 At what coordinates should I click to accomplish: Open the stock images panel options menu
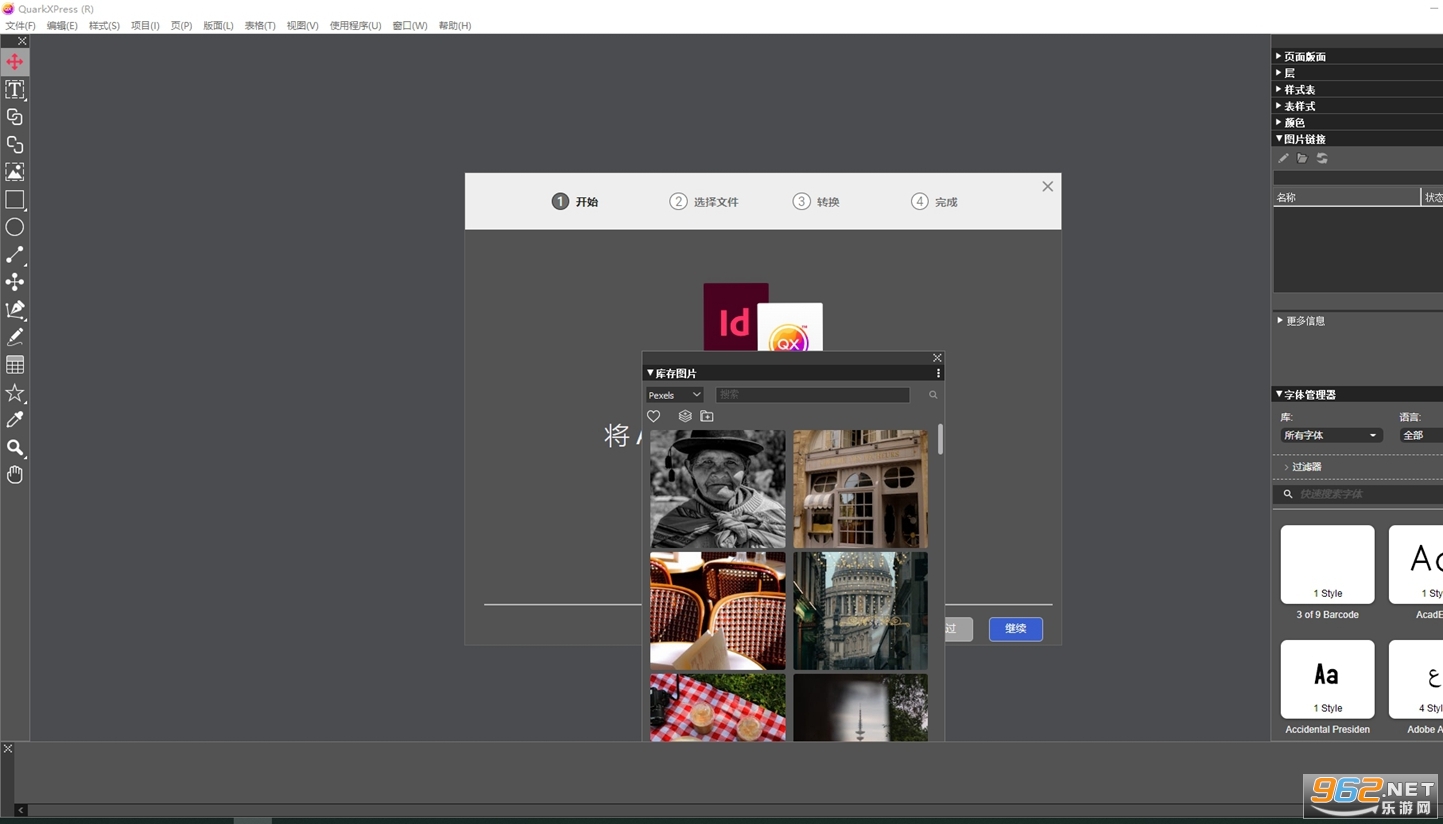point(938,373)
